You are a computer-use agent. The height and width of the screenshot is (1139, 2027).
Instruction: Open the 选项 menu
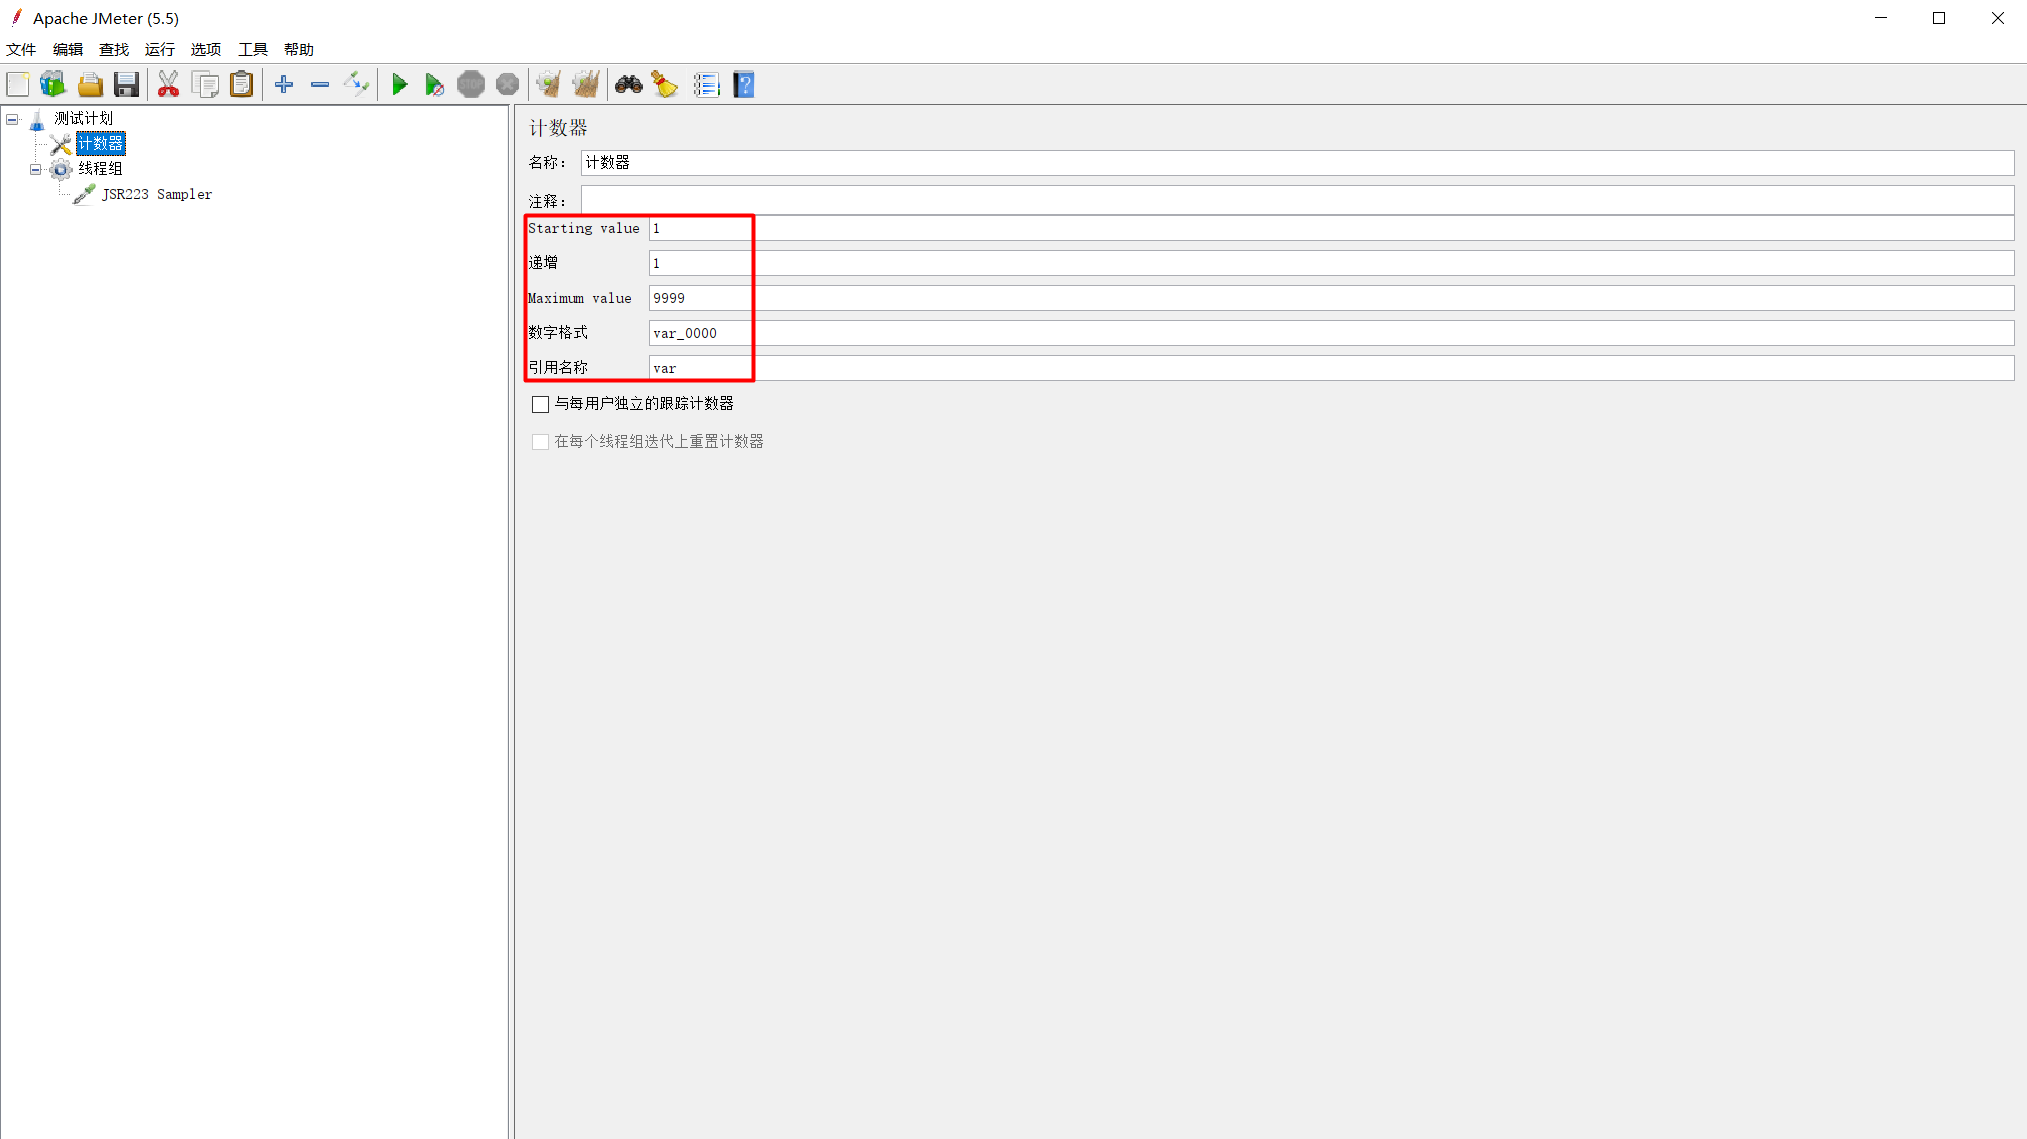coord(205,49)
